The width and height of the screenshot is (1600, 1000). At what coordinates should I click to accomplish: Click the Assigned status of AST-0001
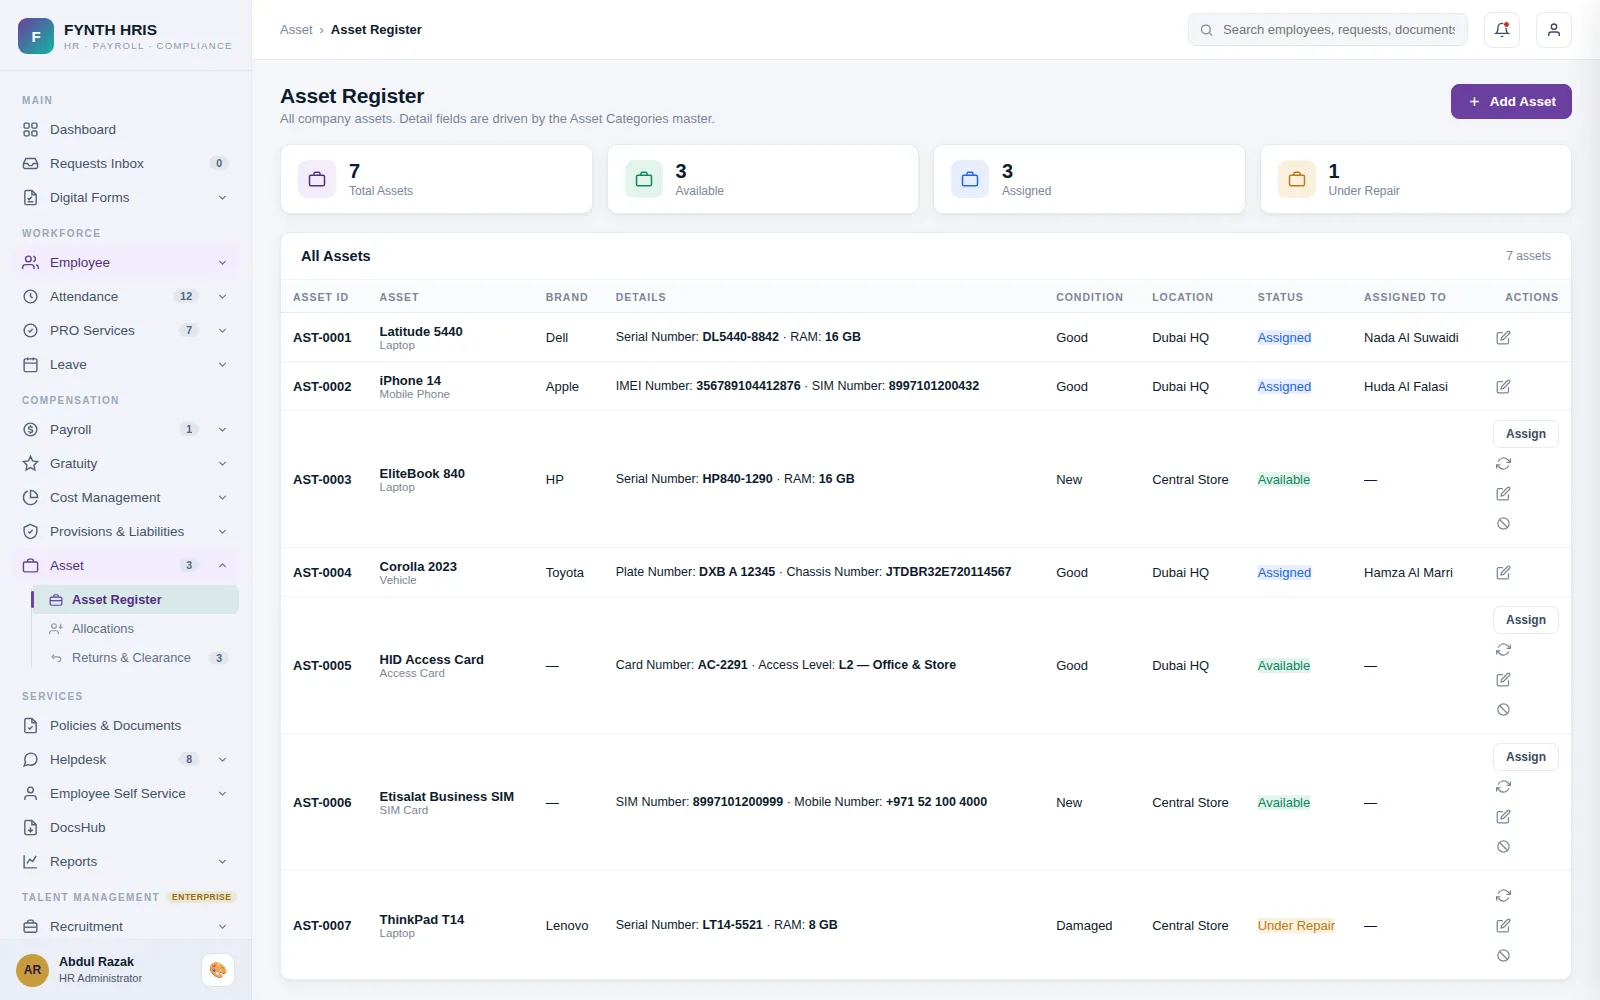[1284, 338]
